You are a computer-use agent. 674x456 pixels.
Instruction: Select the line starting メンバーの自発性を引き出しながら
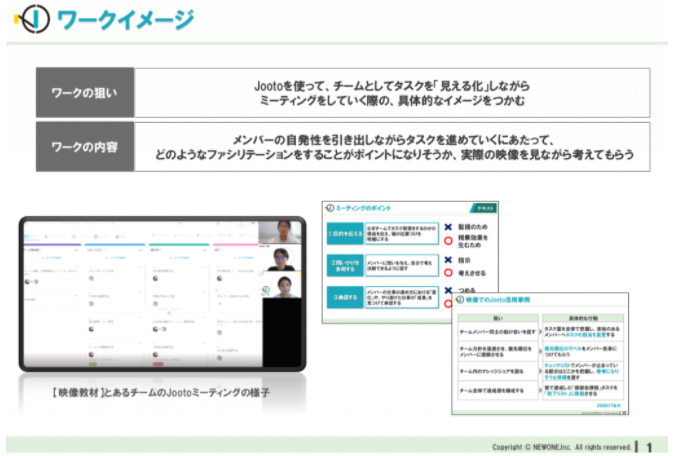pyautogui.click(x=393, y=140)
